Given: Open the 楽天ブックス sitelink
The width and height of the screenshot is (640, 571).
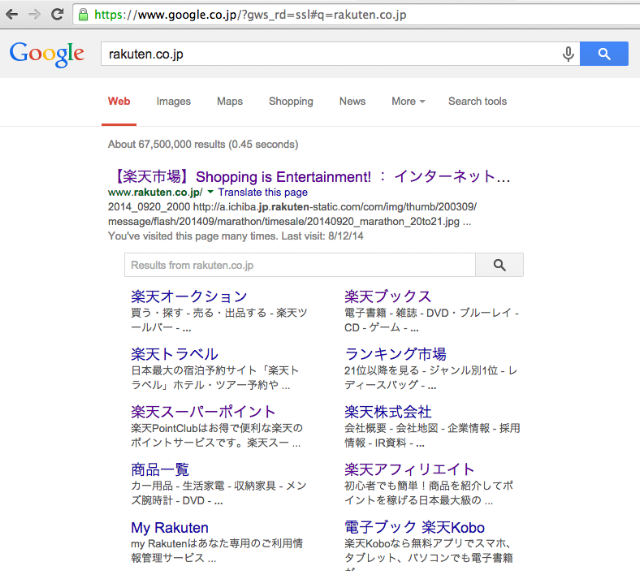Looking at the screenshot, I should click(x=388, y=296).
